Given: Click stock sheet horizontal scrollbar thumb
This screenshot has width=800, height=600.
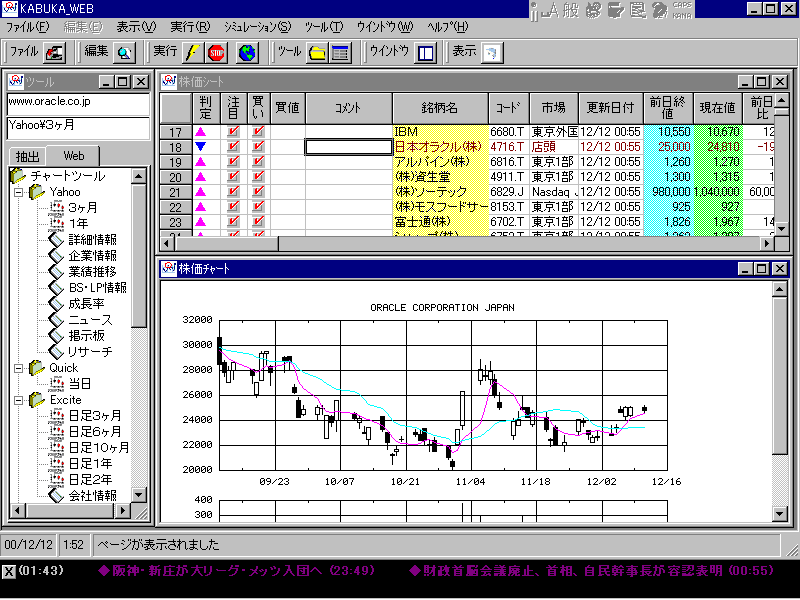Looking at the screenshot, I should [x=227, y=243].
